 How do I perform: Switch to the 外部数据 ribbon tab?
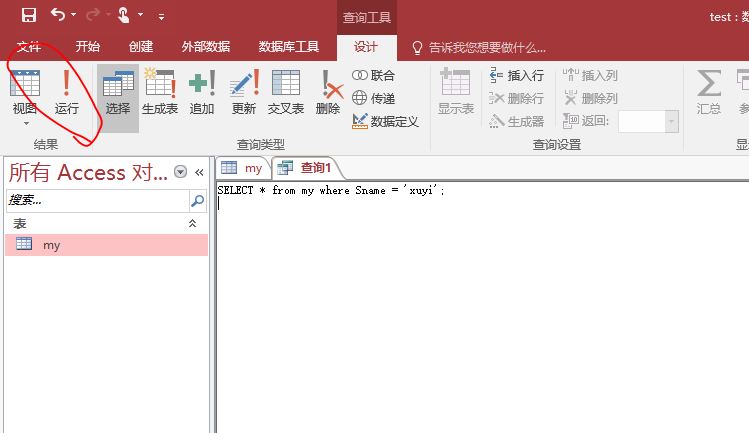(206, 47)
